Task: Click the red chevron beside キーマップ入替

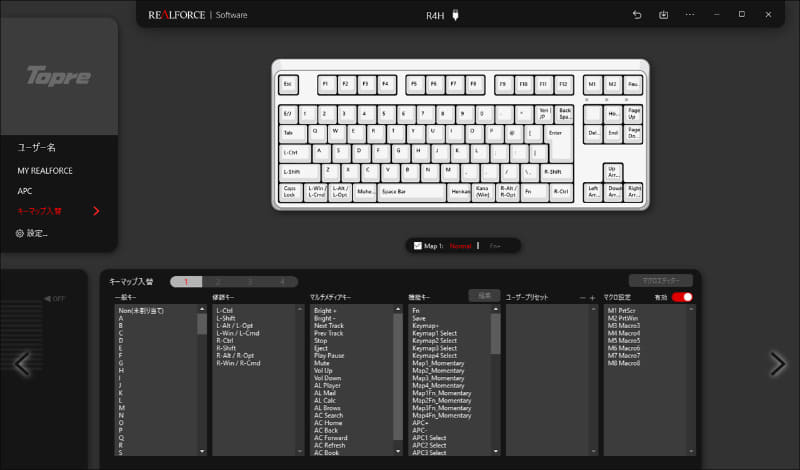Action: point(96,211)
